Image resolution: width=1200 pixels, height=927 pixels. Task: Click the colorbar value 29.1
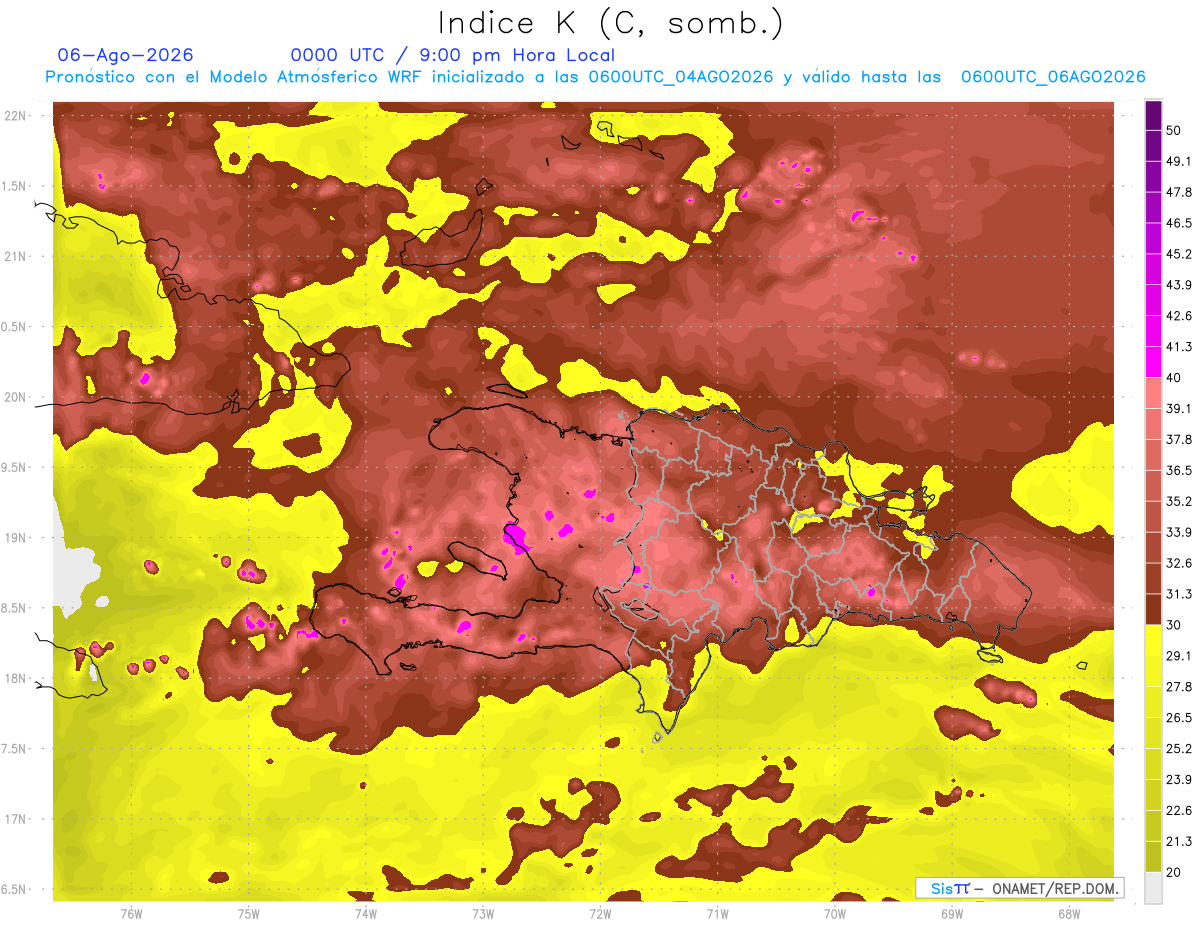point(1178,656)
